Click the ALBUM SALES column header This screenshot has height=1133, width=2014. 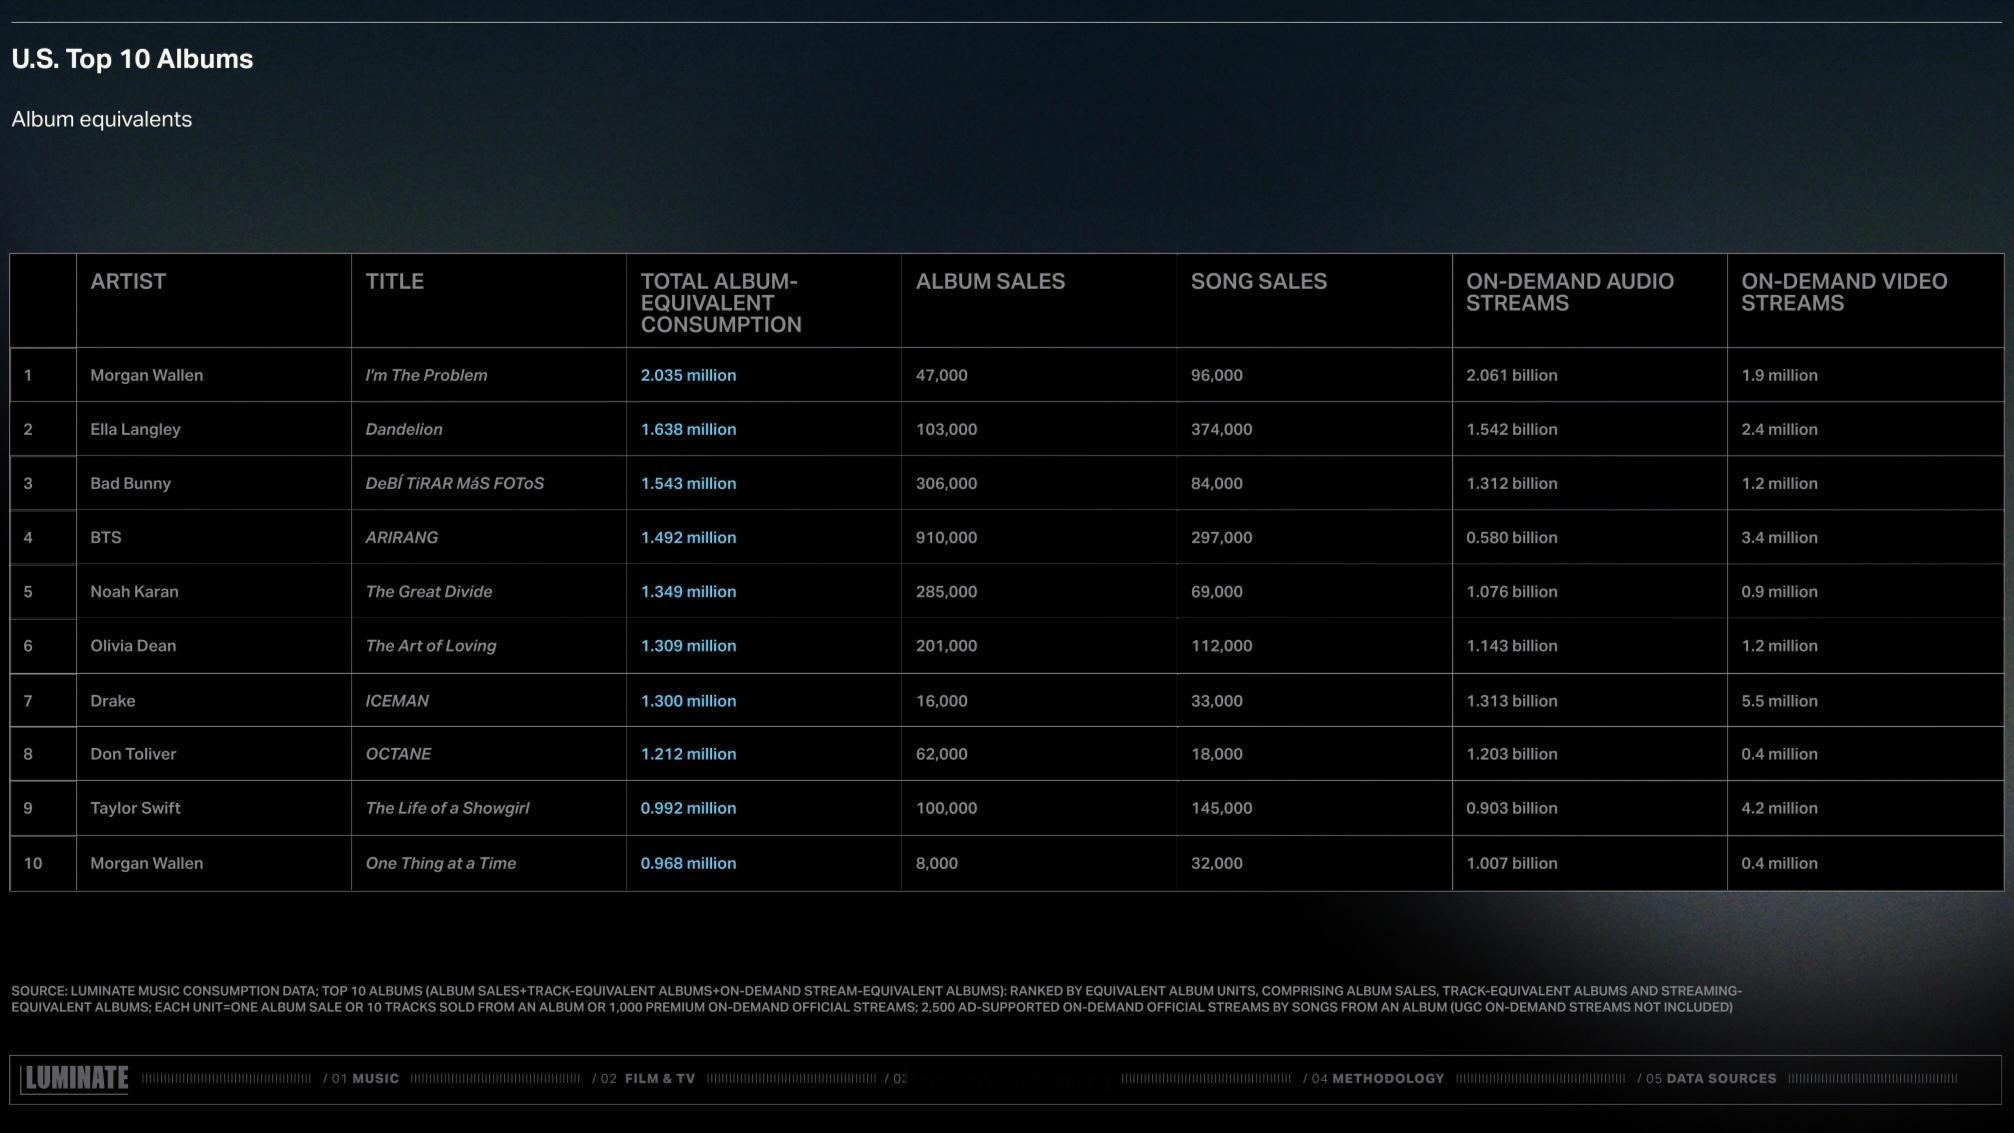click(990, 282)
